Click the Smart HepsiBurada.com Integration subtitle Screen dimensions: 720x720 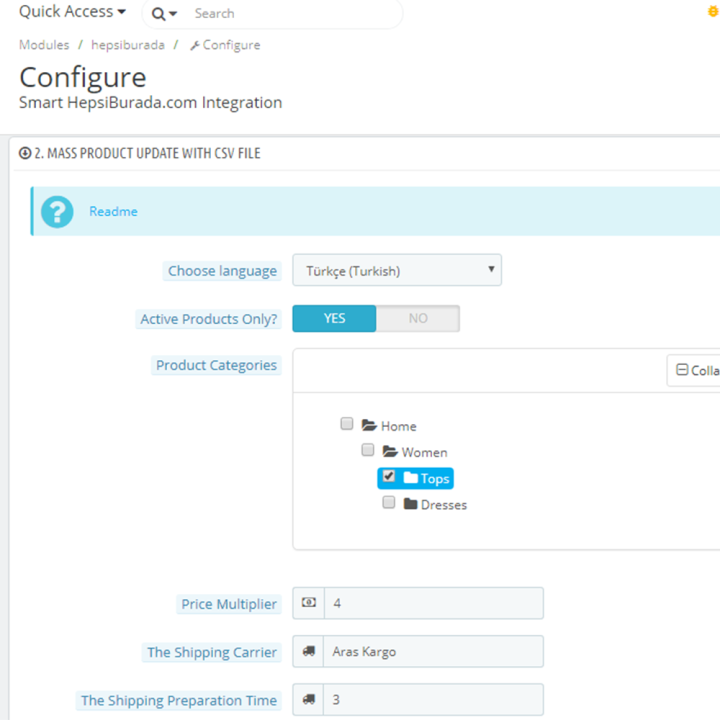coord(150,102)
